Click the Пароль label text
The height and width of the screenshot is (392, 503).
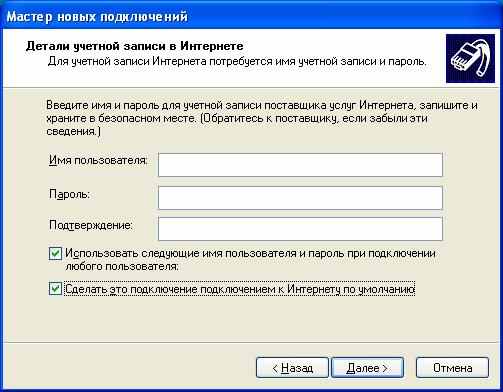pyautogui.click(x=70, y=194)
